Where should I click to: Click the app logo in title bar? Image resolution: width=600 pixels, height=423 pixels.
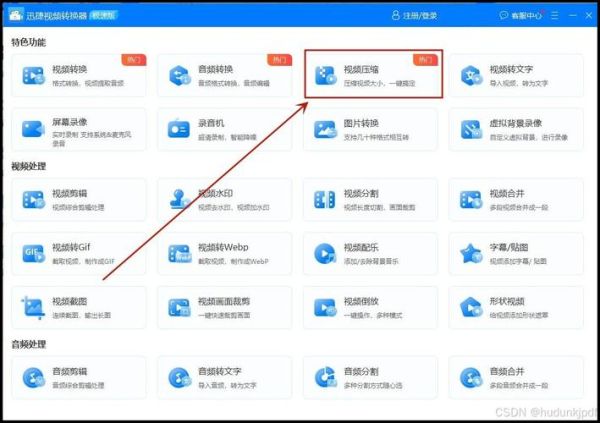tap(16, 15)
